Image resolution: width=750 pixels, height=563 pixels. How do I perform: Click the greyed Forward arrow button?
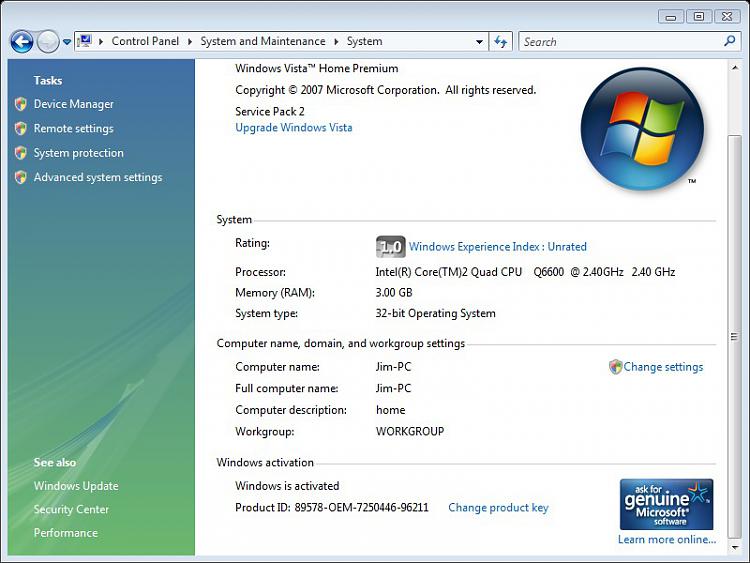coord(48,42)
